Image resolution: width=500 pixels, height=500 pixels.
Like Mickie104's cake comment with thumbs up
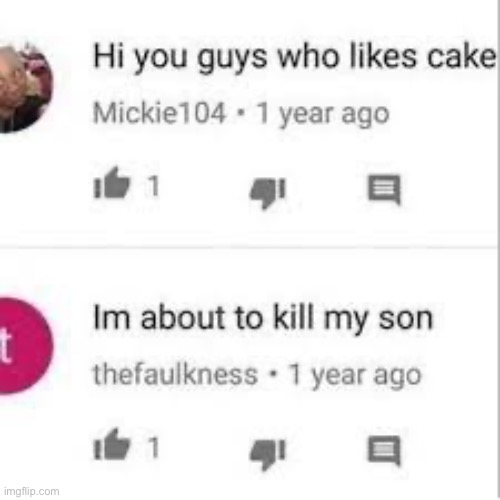click(112, 183)
